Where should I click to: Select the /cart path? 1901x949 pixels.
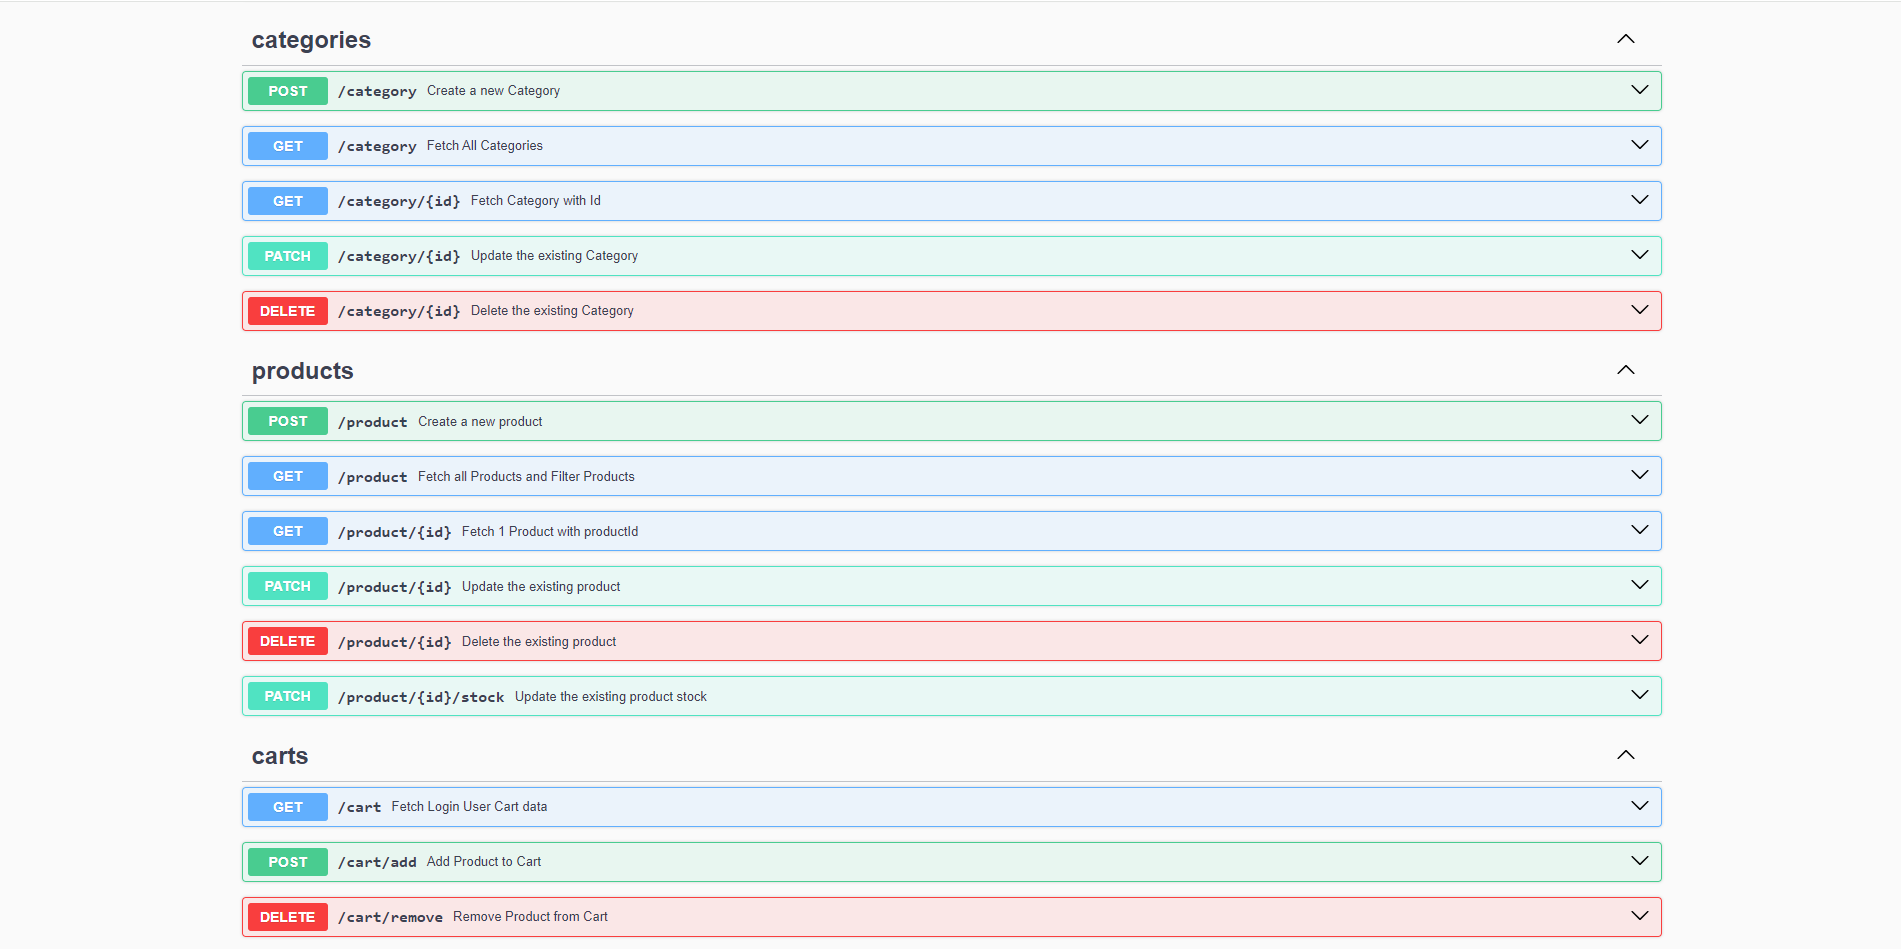pos(360,807)
